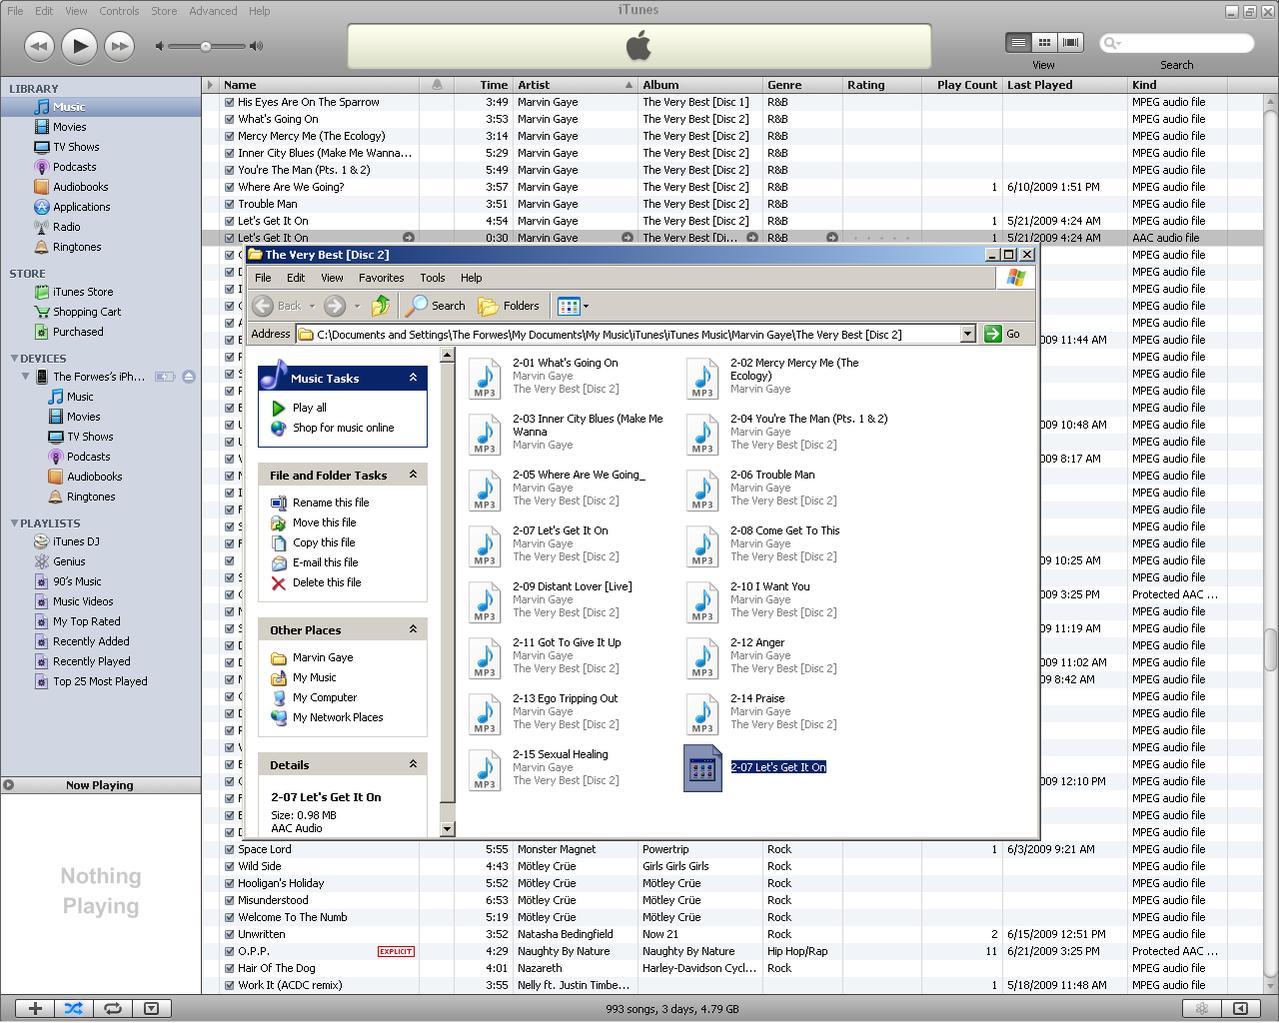Uncheck the O.P.P. song checkbox
Screen dimensions: 1279x1023
(230, 952)
